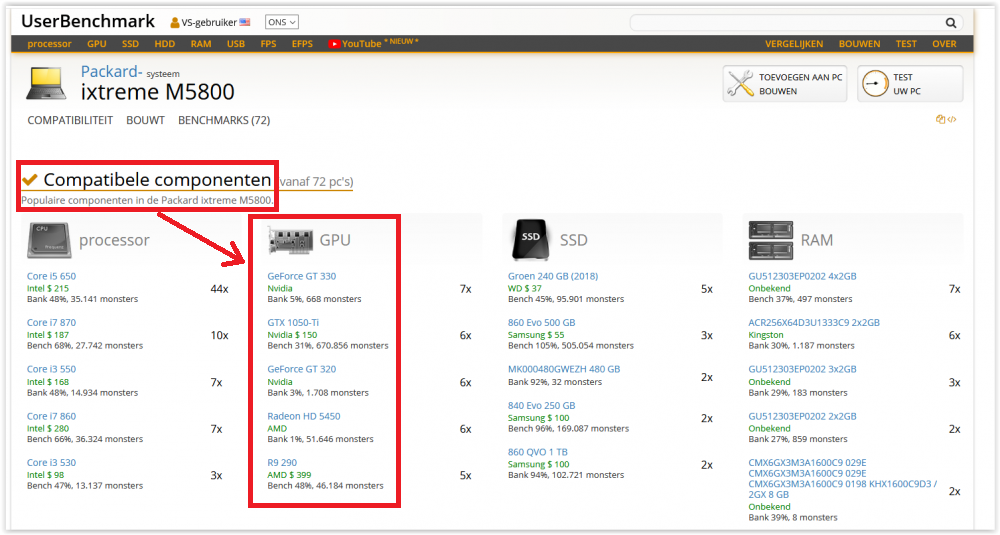This screenshot has width=1000, height=535.
Task: Click the "vanaf 72 pc's" text
Action: pos(316,182)
